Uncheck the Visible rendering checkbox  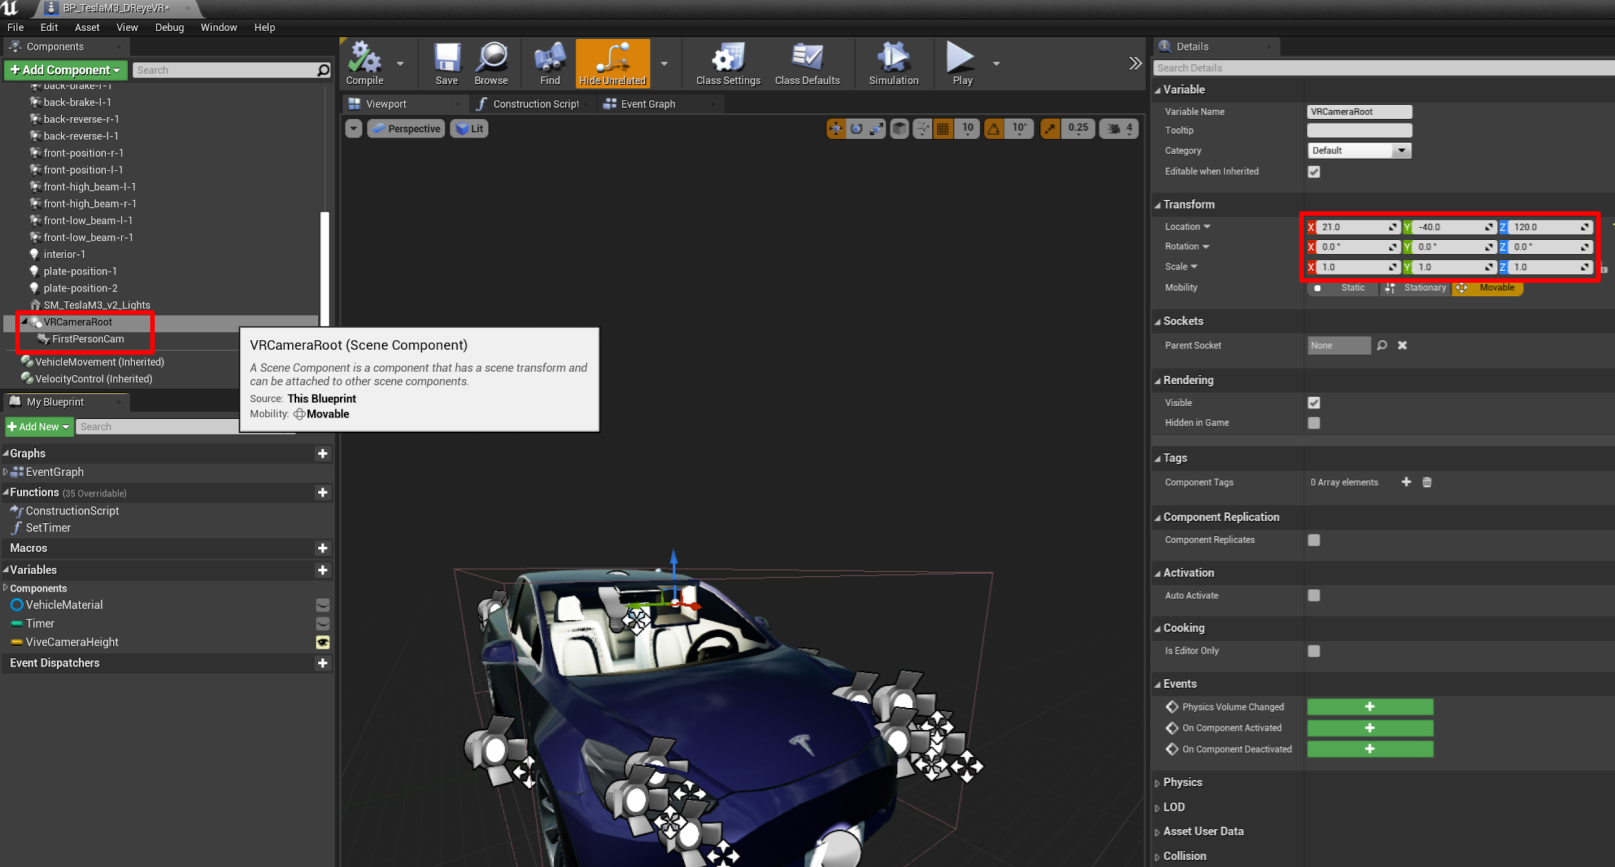pos(1314,403)
